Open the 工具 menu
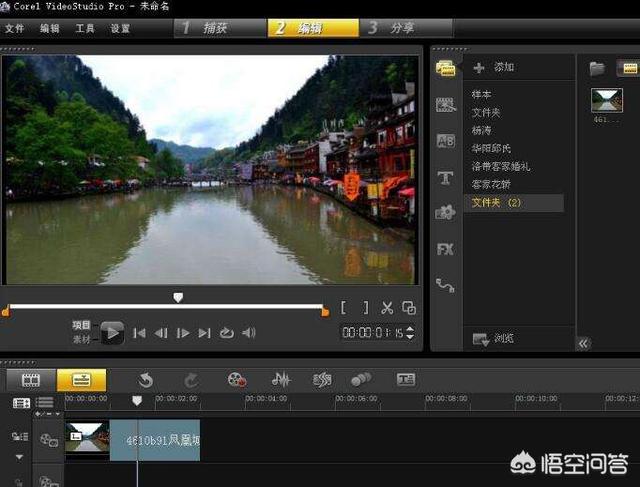The height and width of the screenshot is (487, 640). 85,28
